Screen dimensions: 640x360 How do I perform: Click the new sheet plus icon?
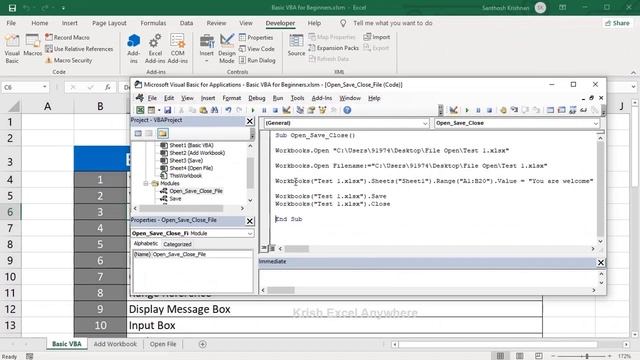pyautogui.click(x=202, y=344)
